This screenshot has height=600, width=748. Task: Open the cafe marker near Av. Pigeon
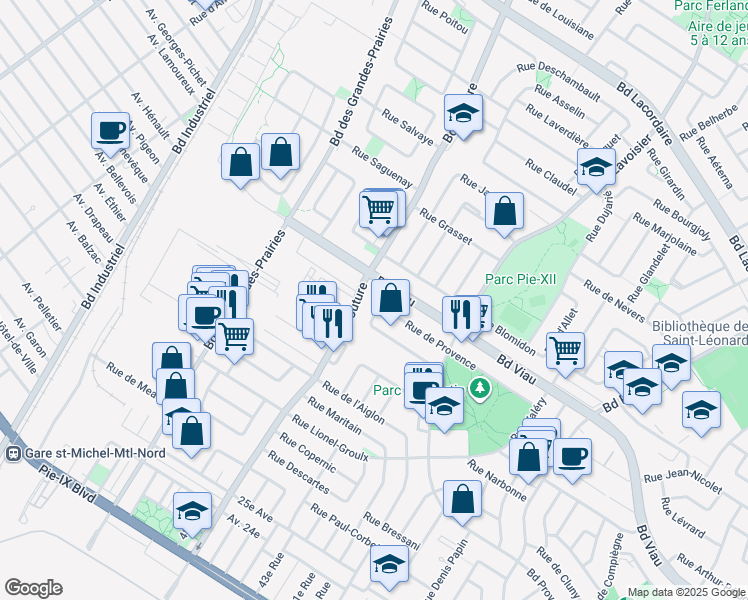(111, 132)
